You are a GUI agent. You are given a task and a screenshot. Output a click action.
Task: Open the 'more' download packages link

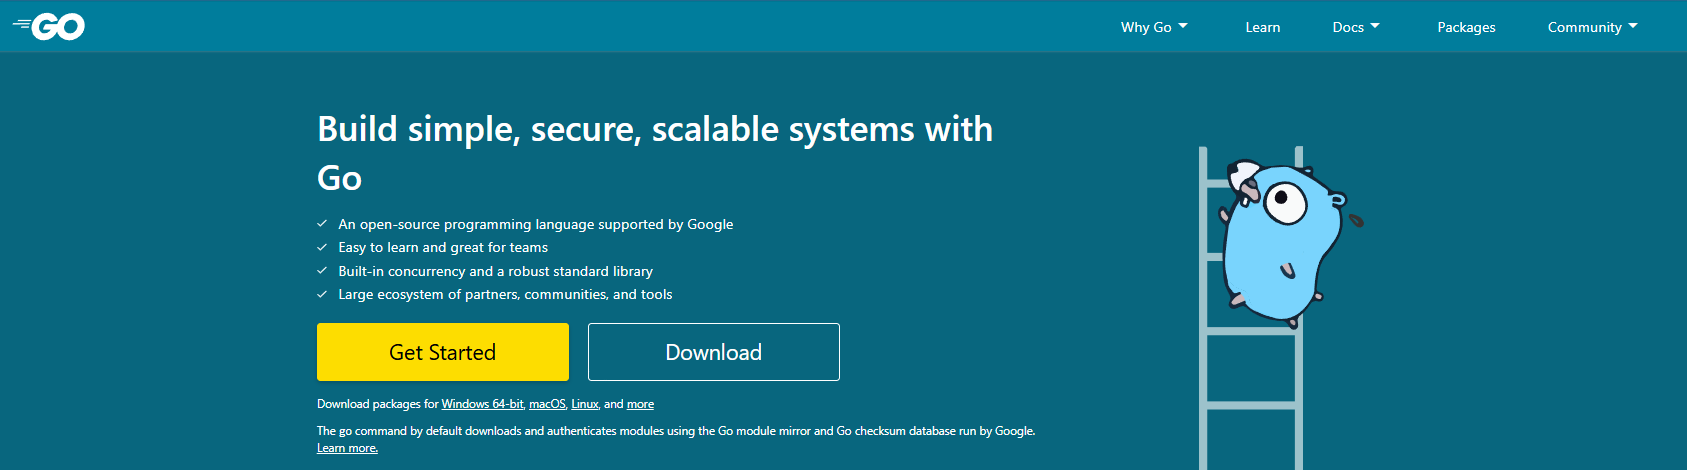(640, 404)
